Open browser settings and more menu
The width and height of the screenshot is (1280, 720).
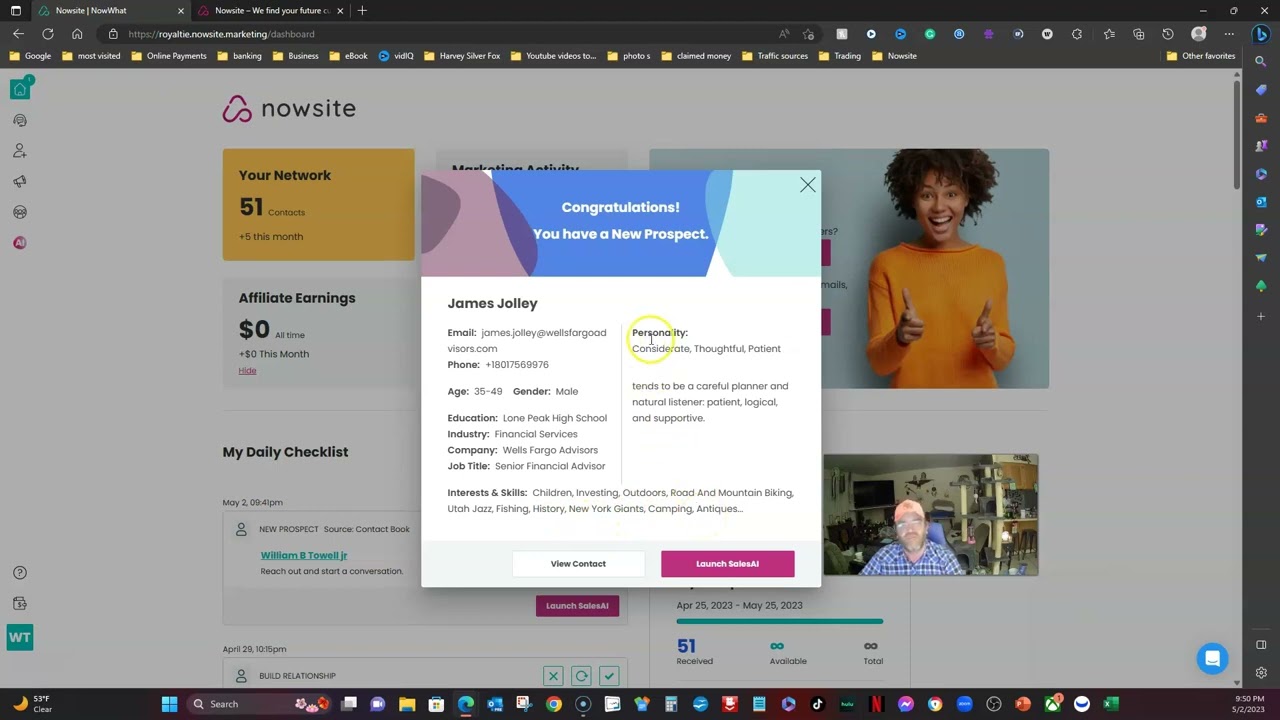point(1229,33)
